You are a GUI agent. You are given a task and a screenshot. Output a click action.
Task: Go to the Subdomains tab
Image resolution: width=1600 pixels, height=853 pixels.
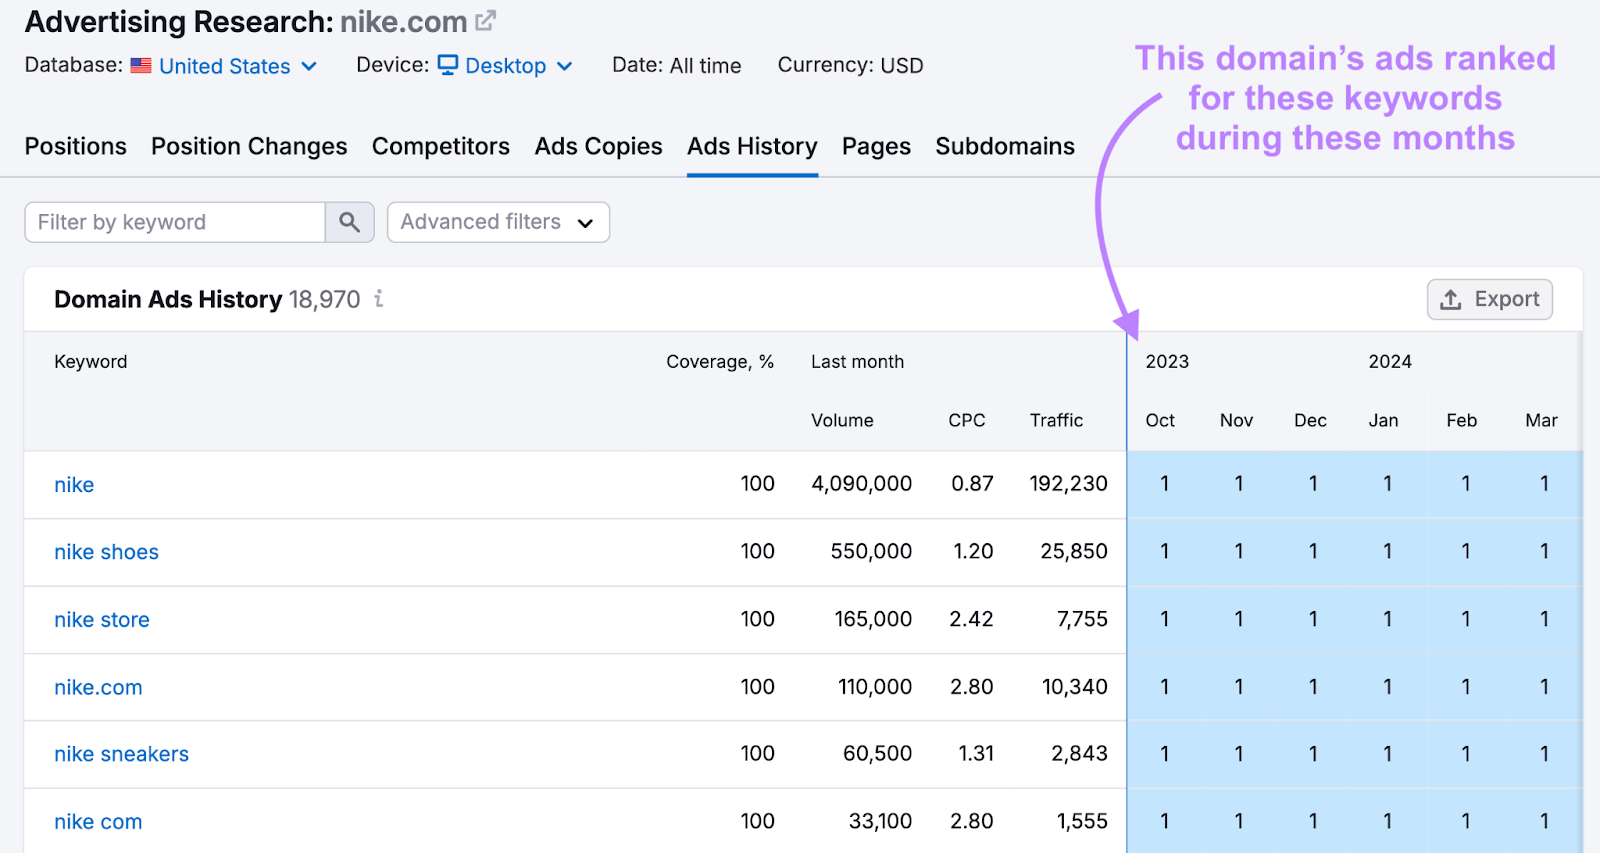click(1005, 146)
